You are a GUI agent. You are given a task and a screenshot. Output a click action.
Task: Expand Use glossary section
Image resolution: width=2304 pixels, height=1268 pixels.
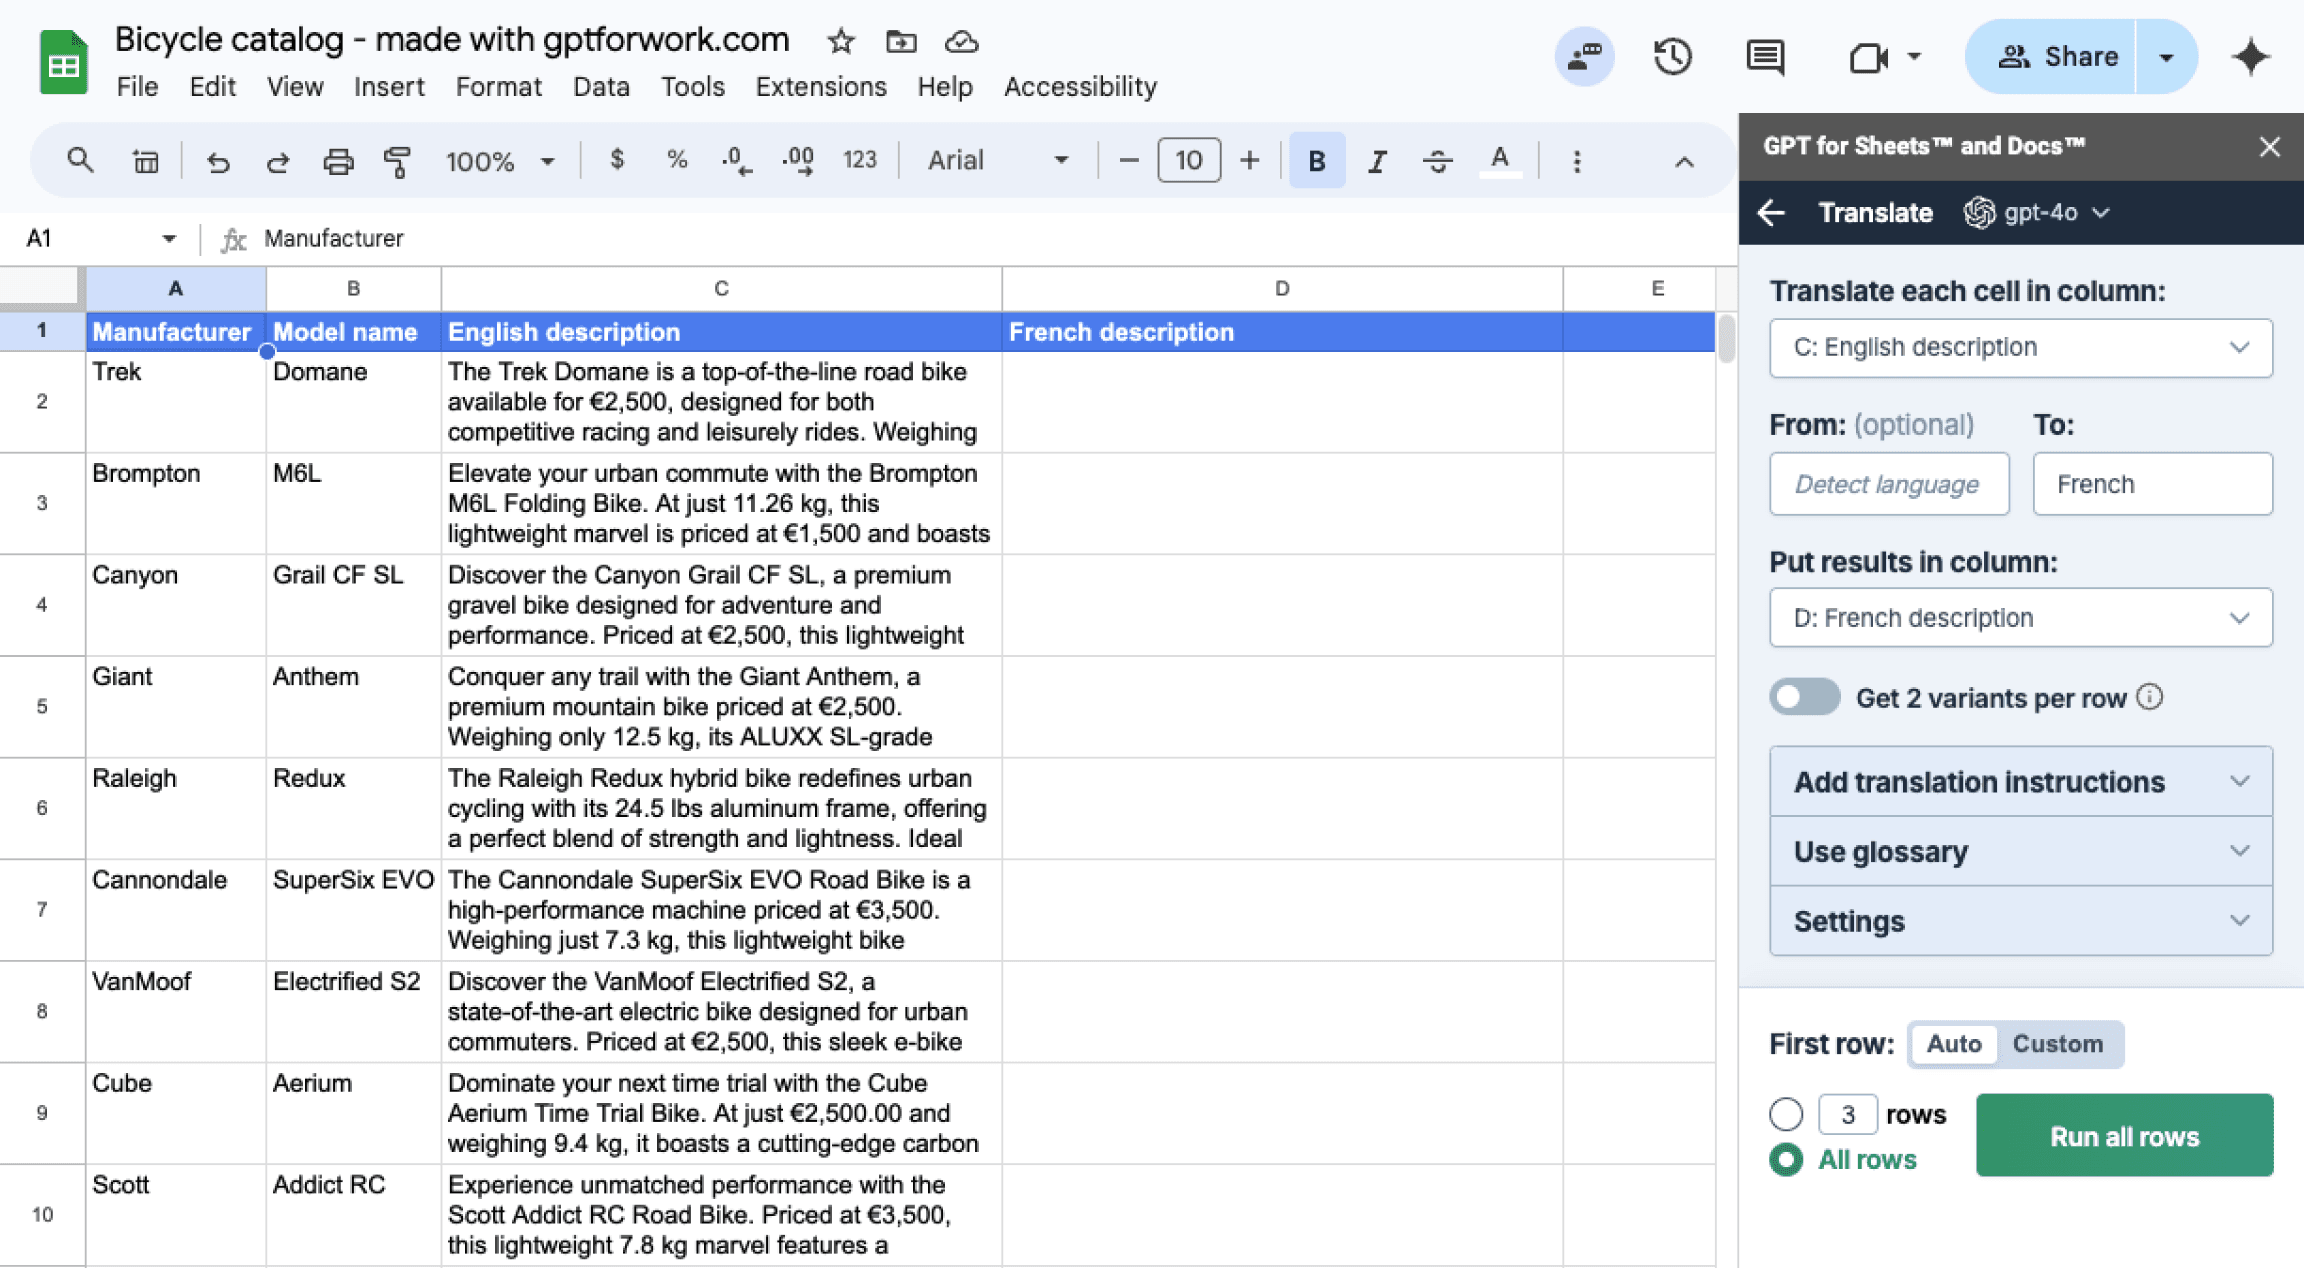point(2020,851)
